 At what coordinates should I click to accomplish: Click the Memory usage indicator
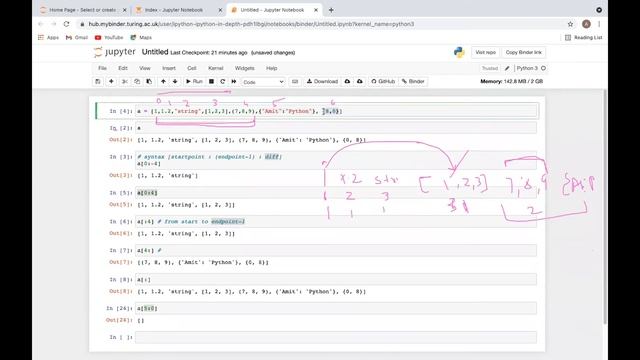point(512,82)
